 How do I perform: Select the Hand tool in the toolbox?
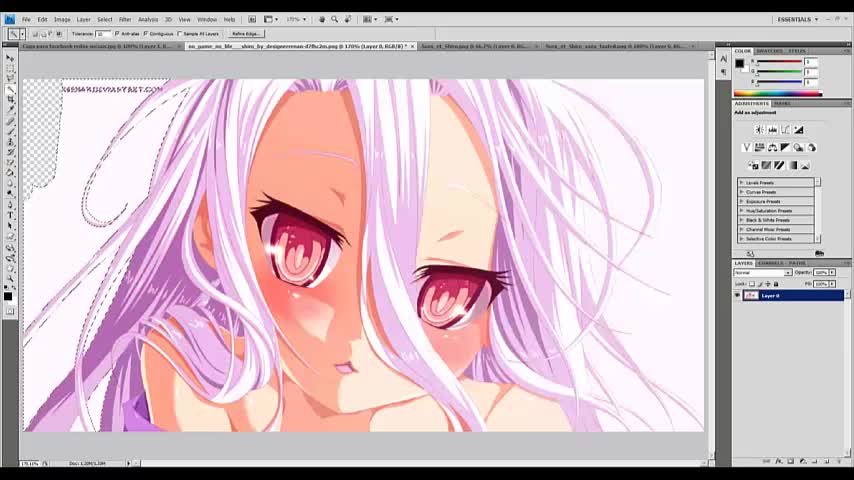pos(10,268)
